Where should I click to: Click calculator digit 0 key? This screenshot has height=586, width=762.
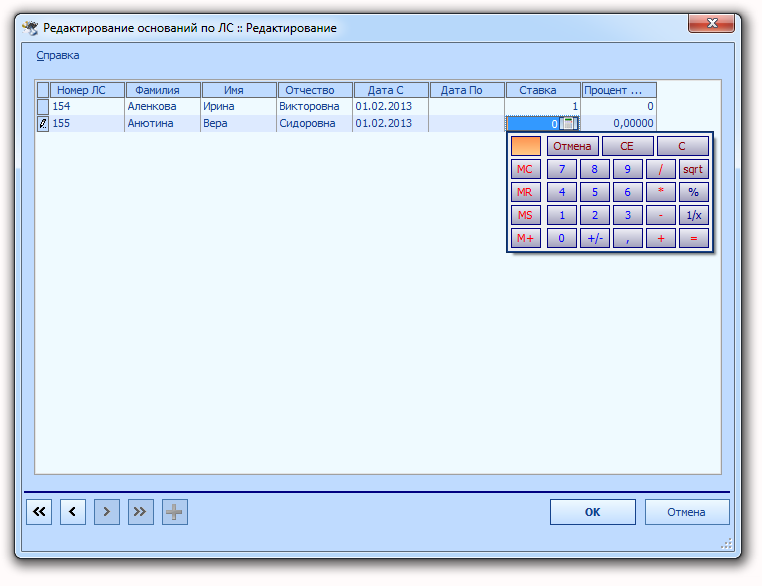click(562, 238)
